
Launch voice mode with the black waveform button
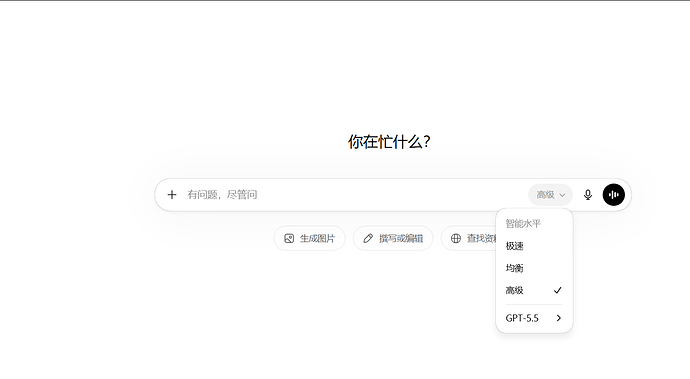613,195
